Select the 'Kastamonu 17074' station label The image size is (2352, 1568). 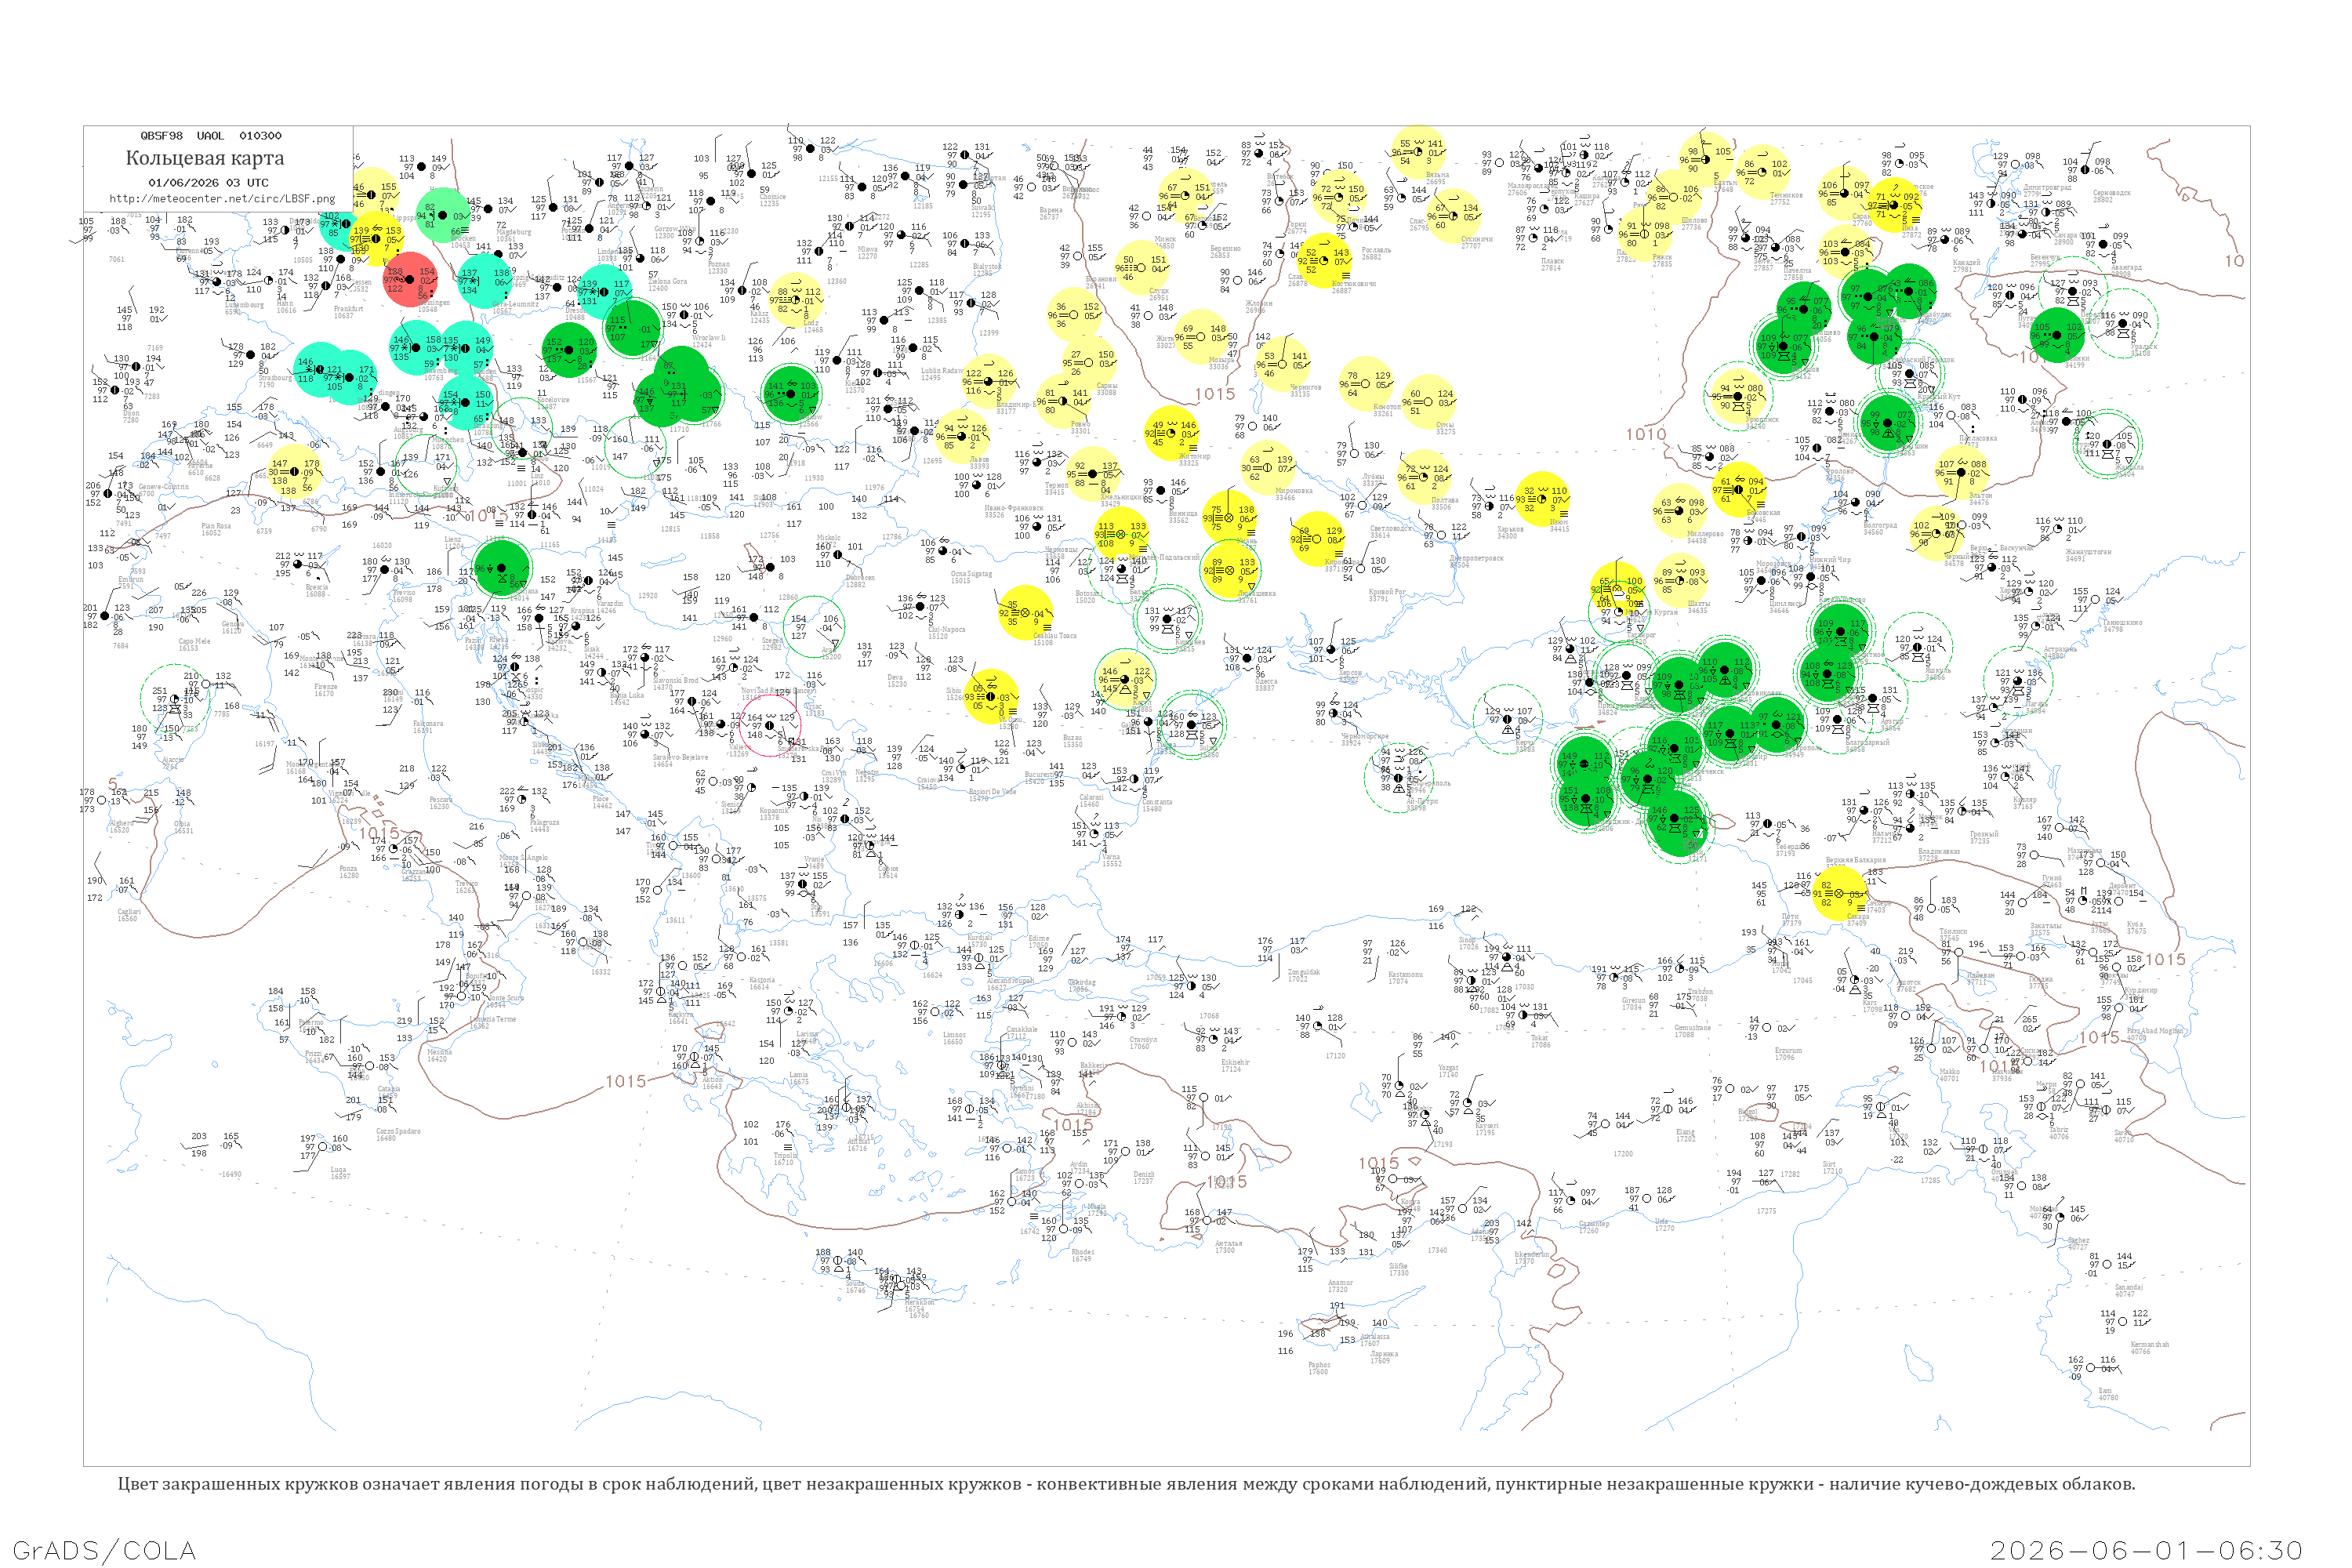click(1405, 978)
